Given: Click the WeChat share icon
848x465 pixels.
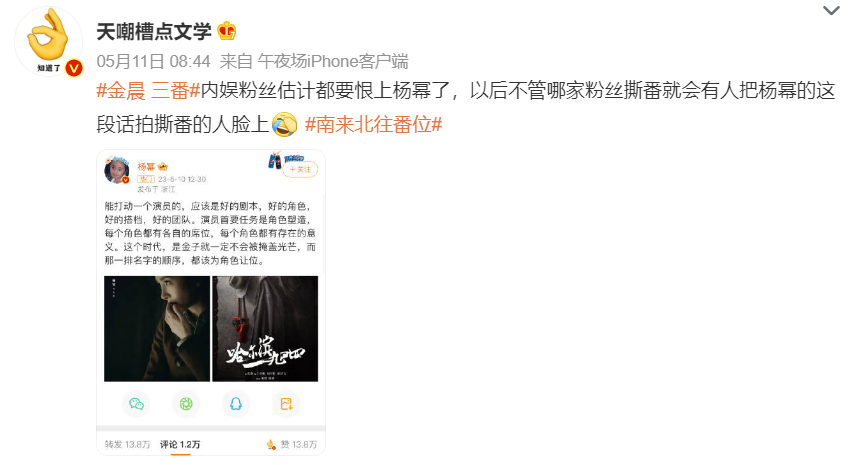Looking at the screenshot, I should click(x=136, y=404).
